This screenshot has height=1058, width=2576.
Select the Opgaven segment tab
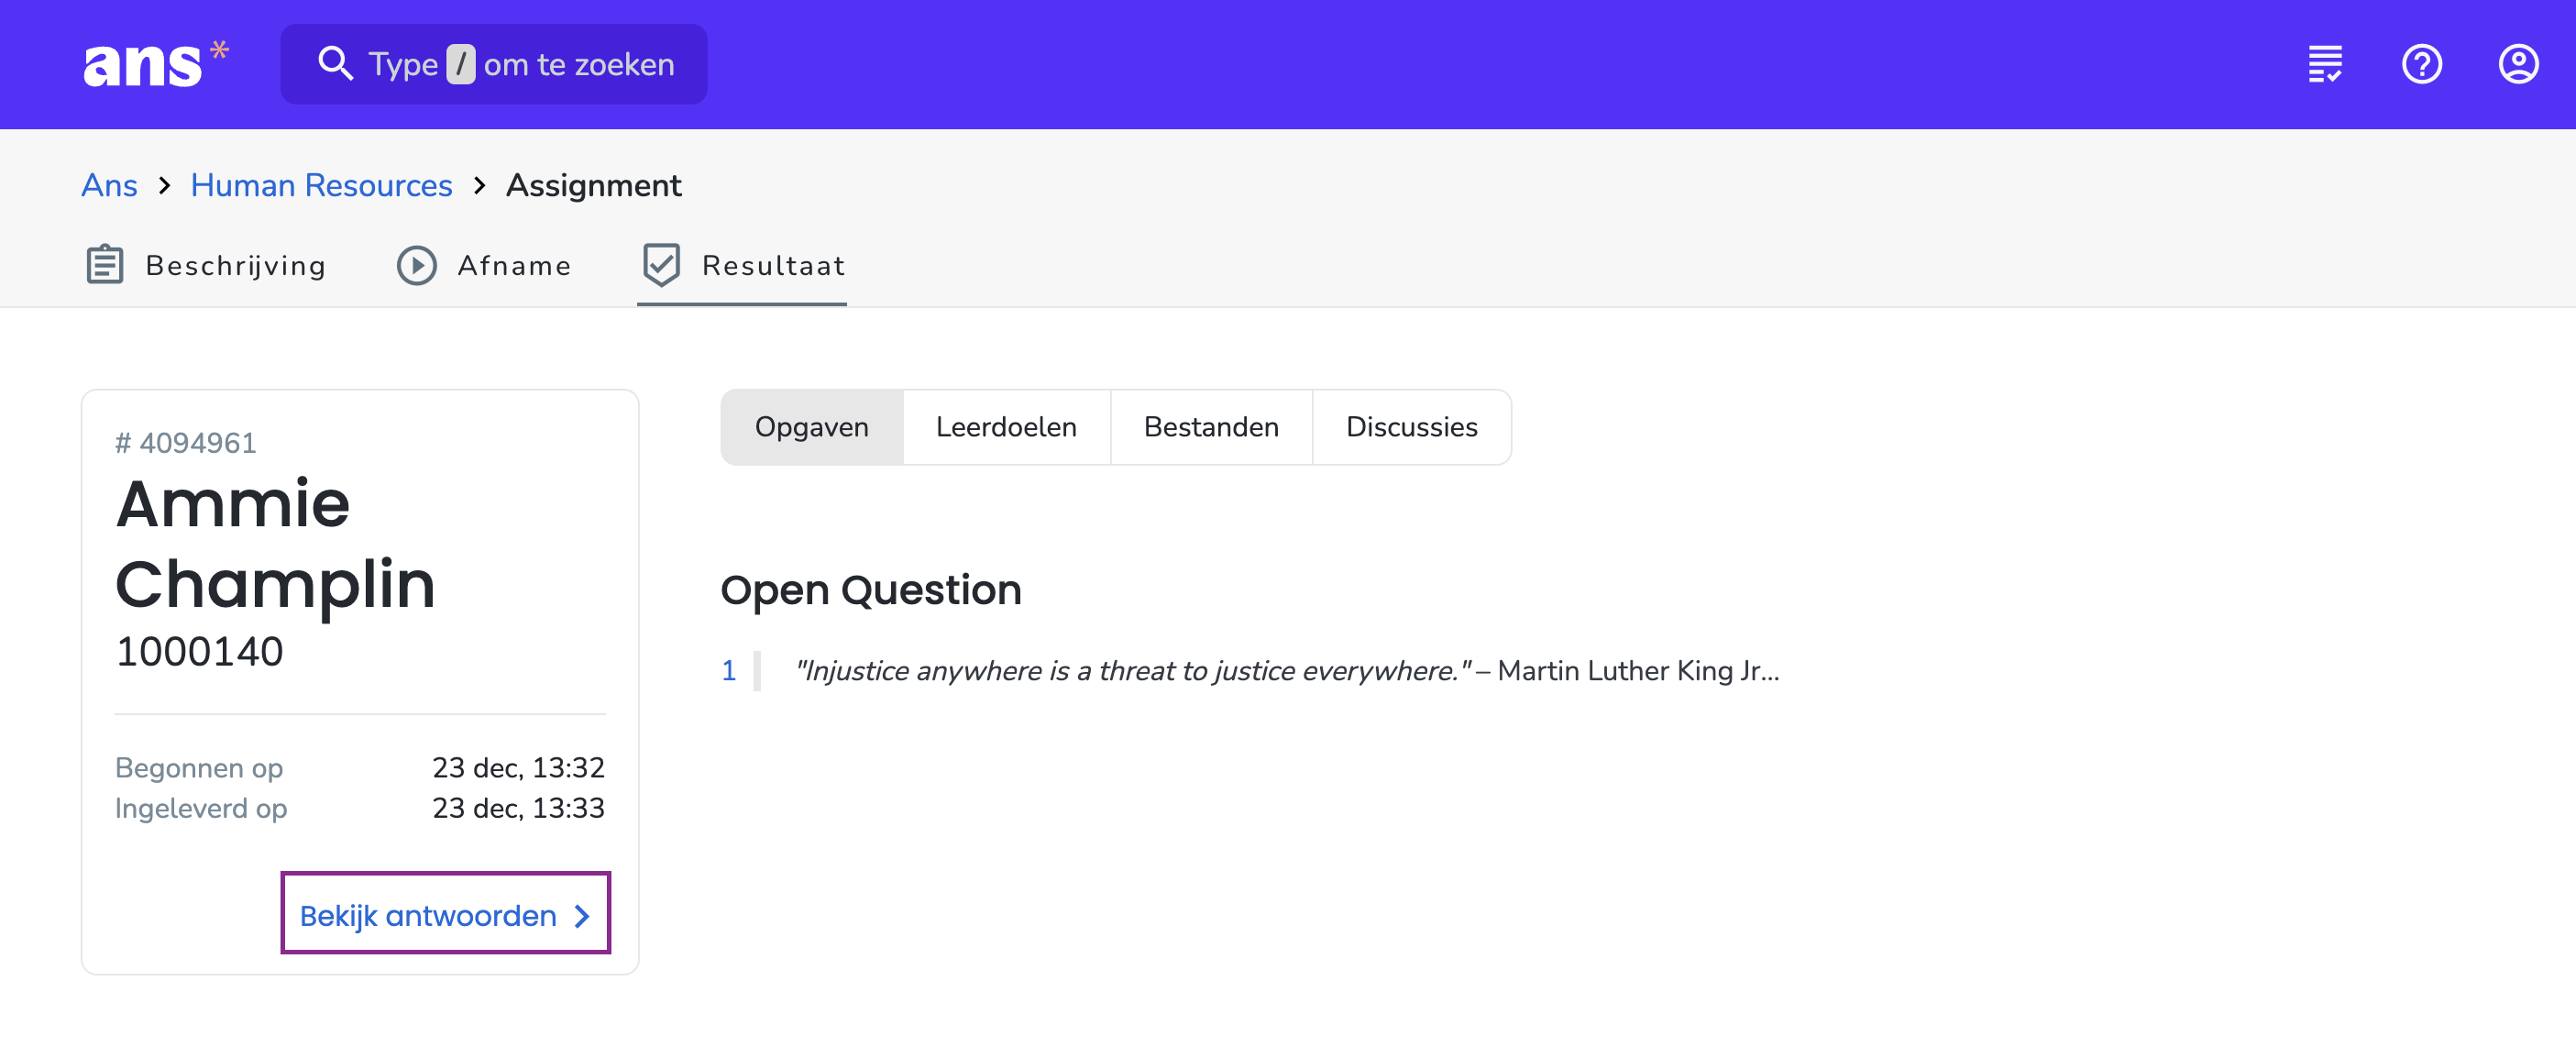[x=811, y=427]
